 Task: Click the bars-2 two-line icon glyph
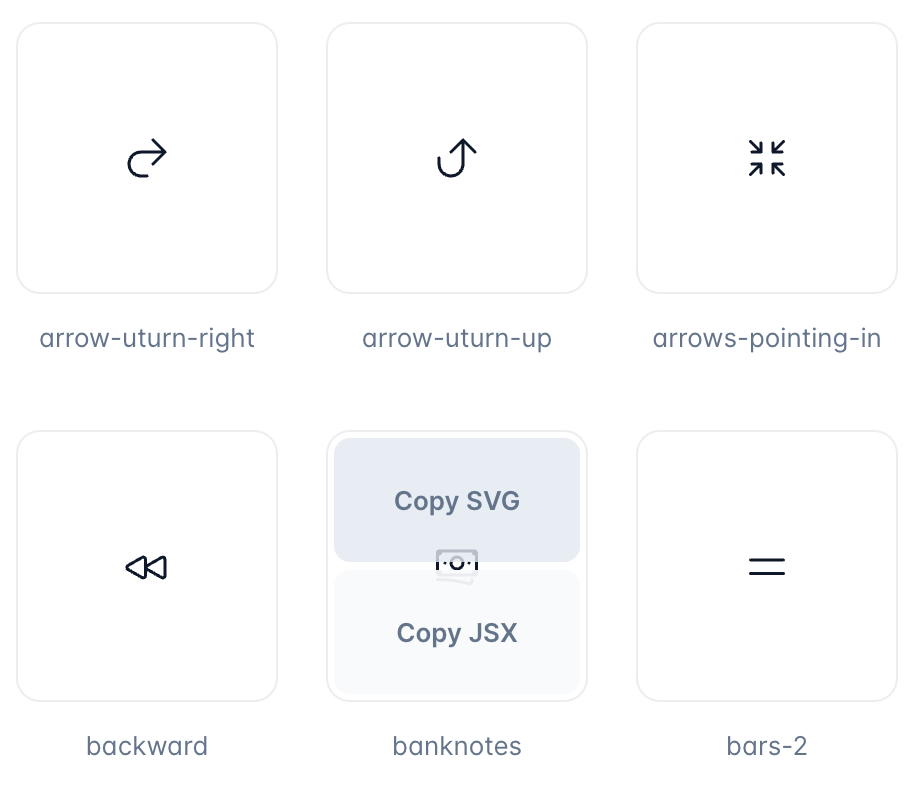767,567
